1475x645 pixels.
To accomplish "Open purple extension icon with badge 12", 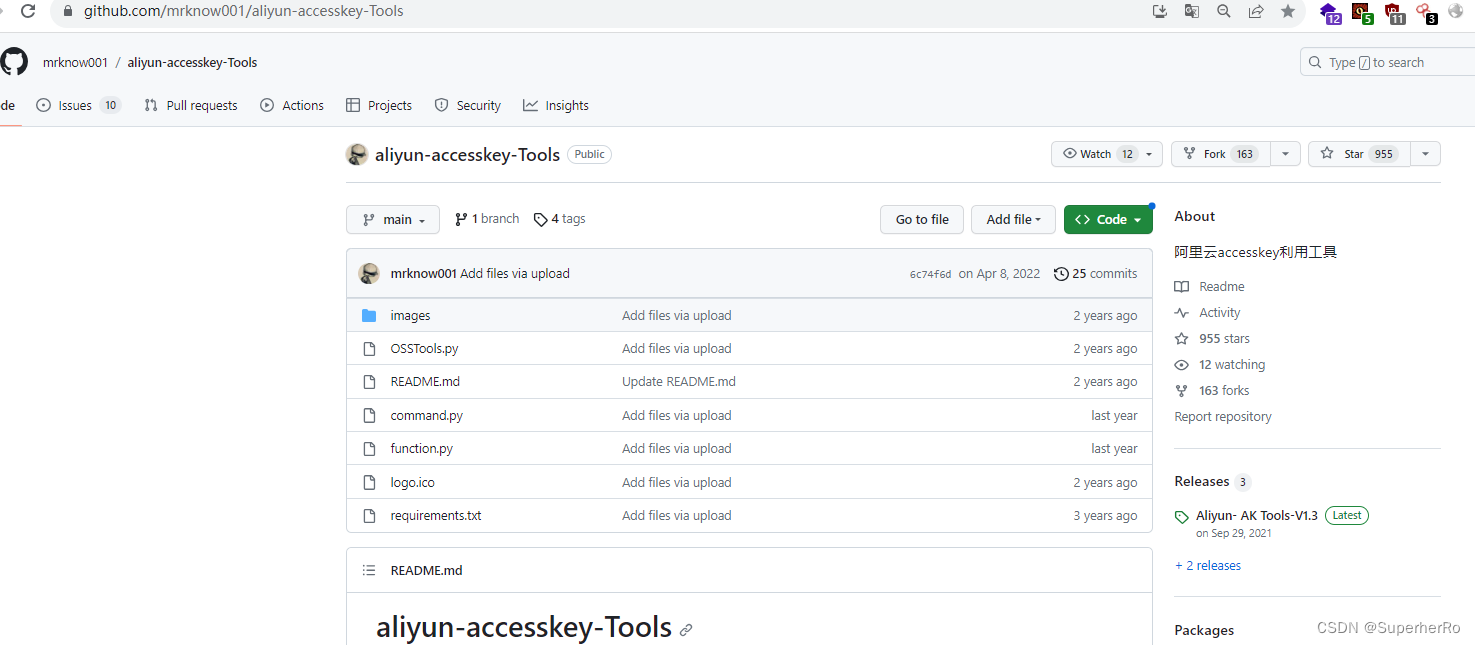I will (x=1330, y=13).
